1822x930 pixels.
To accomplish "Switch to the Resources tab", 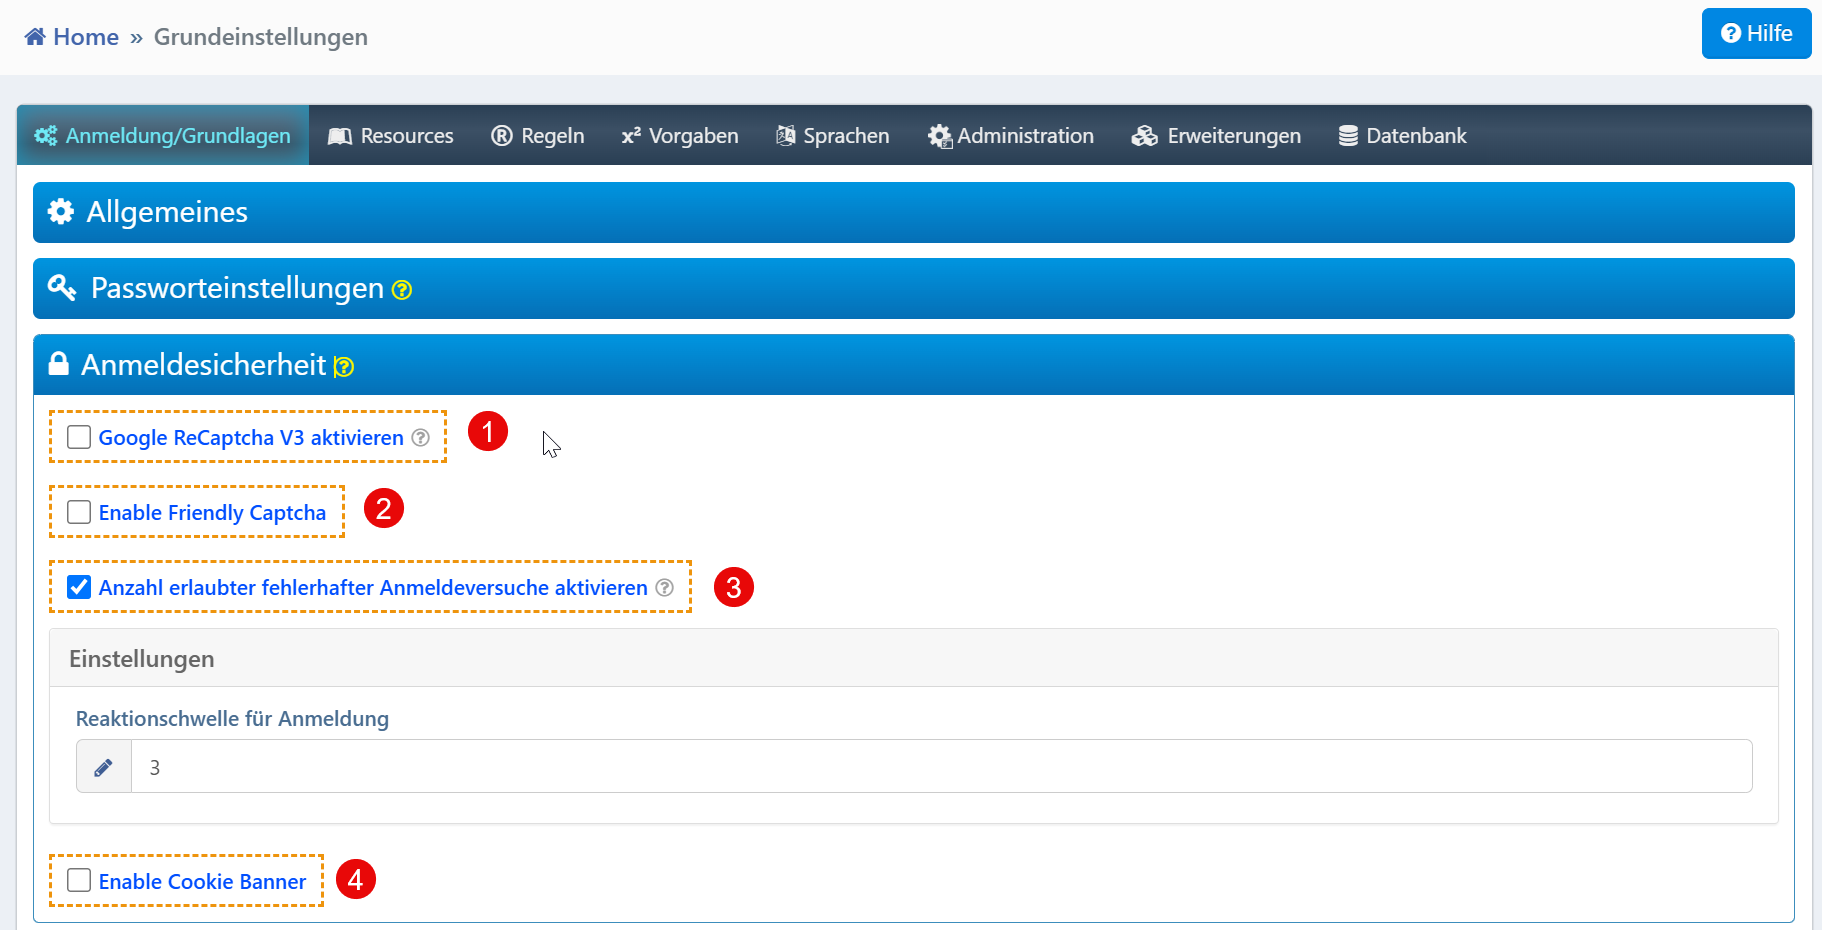I will pos(391,136).
